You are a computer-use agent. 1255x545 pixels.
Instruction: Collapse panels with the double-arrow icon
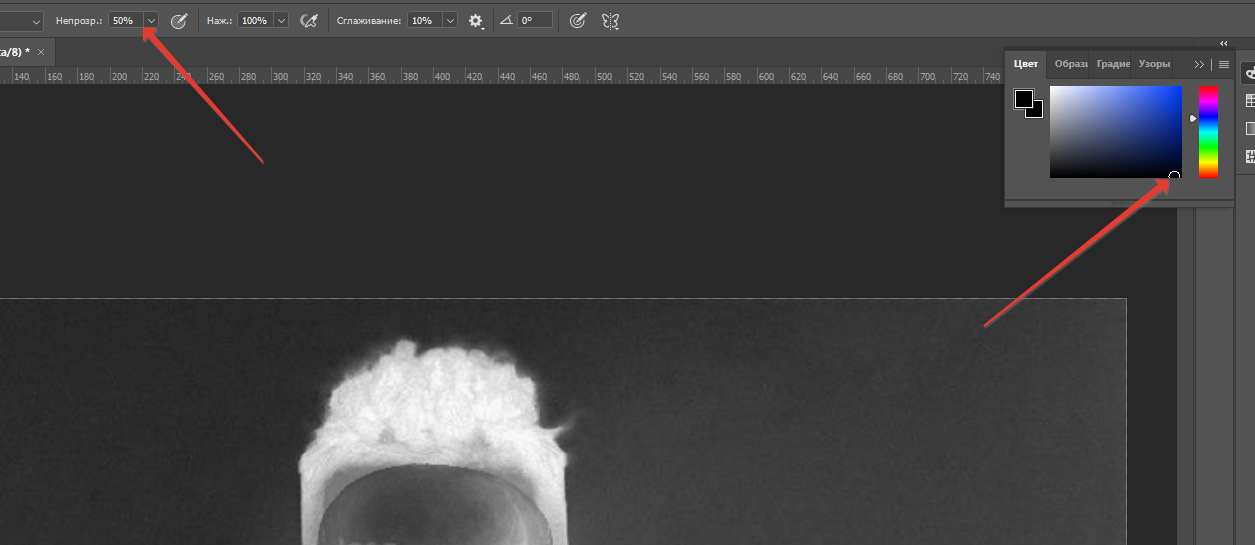coord(1224,43)
